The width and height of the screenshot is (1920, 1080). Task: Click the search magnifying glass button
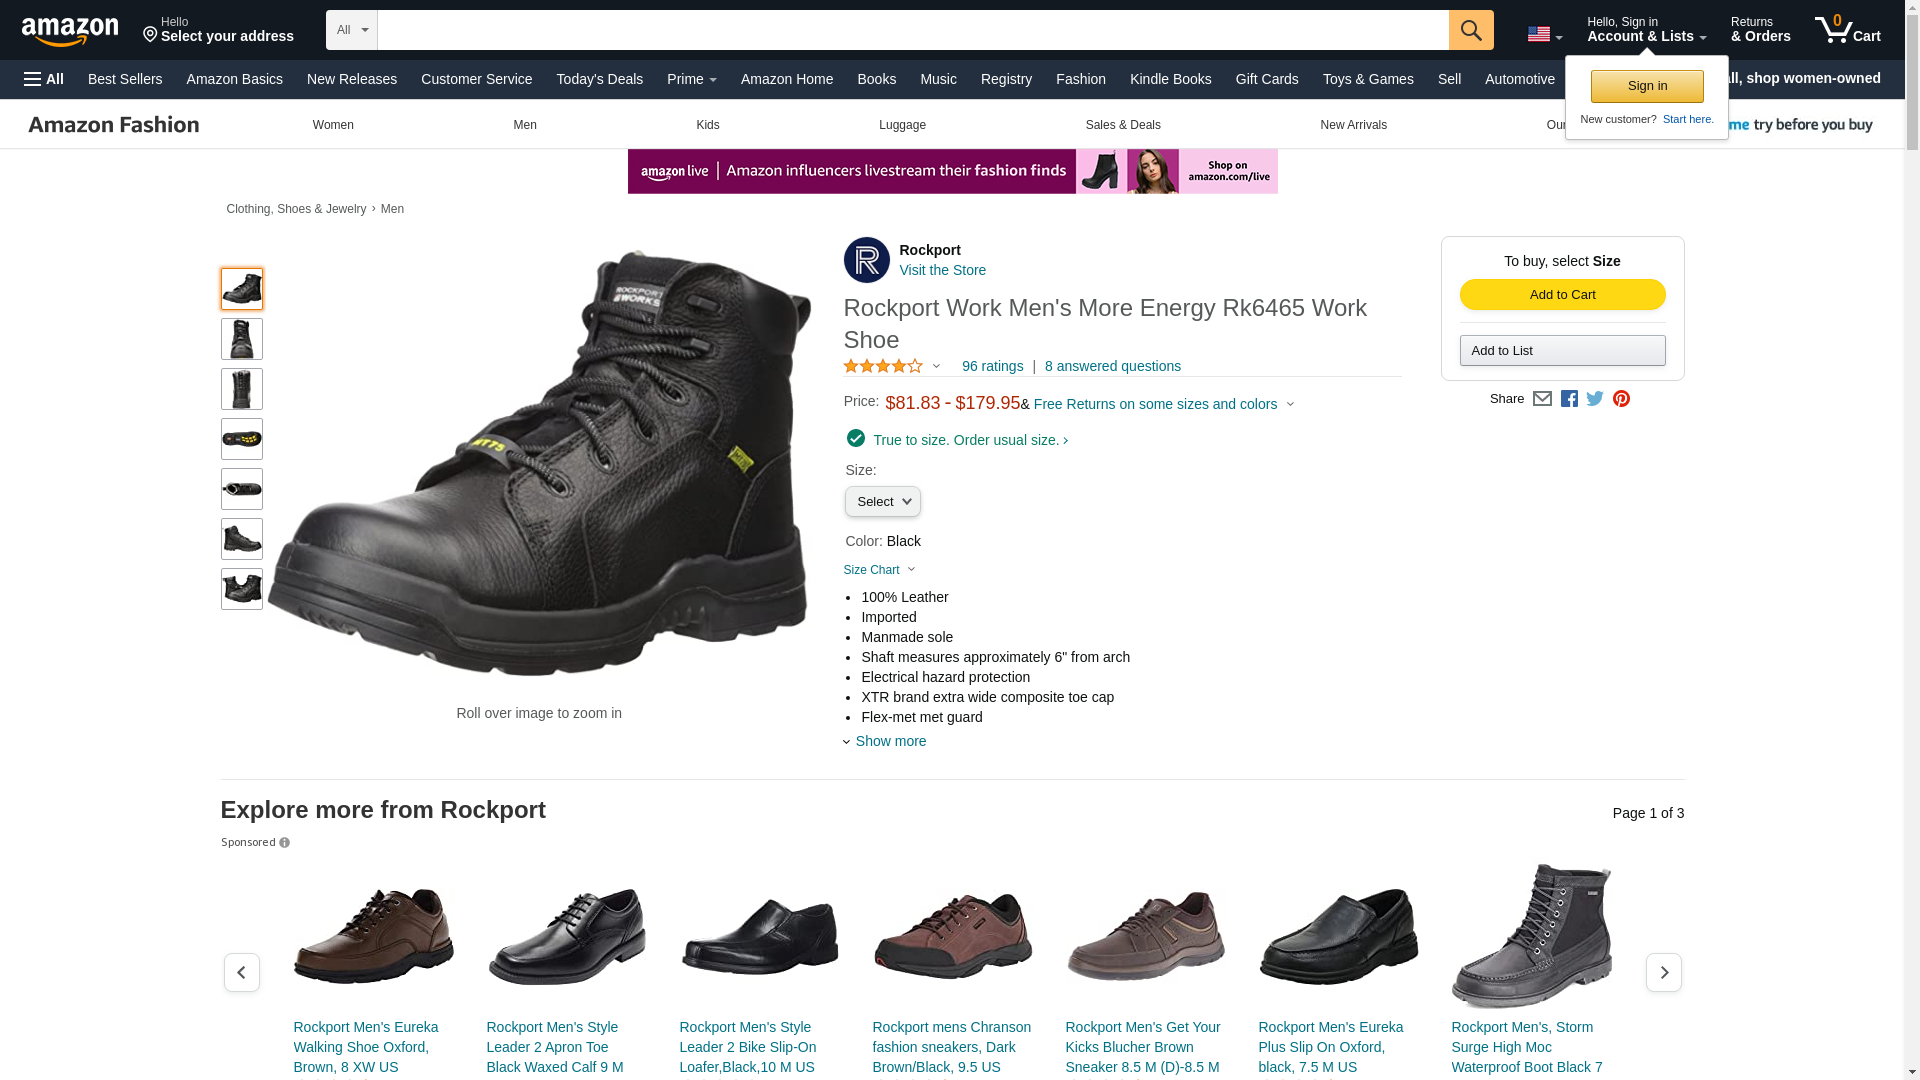[1470, 30]
